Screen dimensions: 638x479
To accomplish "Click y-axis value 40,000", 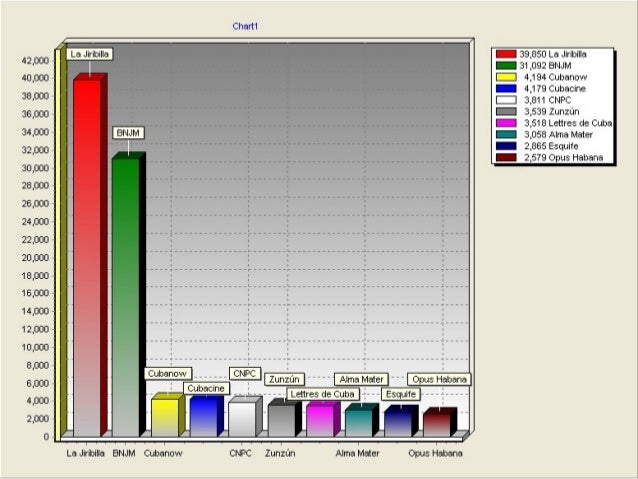I will point(35,78).
